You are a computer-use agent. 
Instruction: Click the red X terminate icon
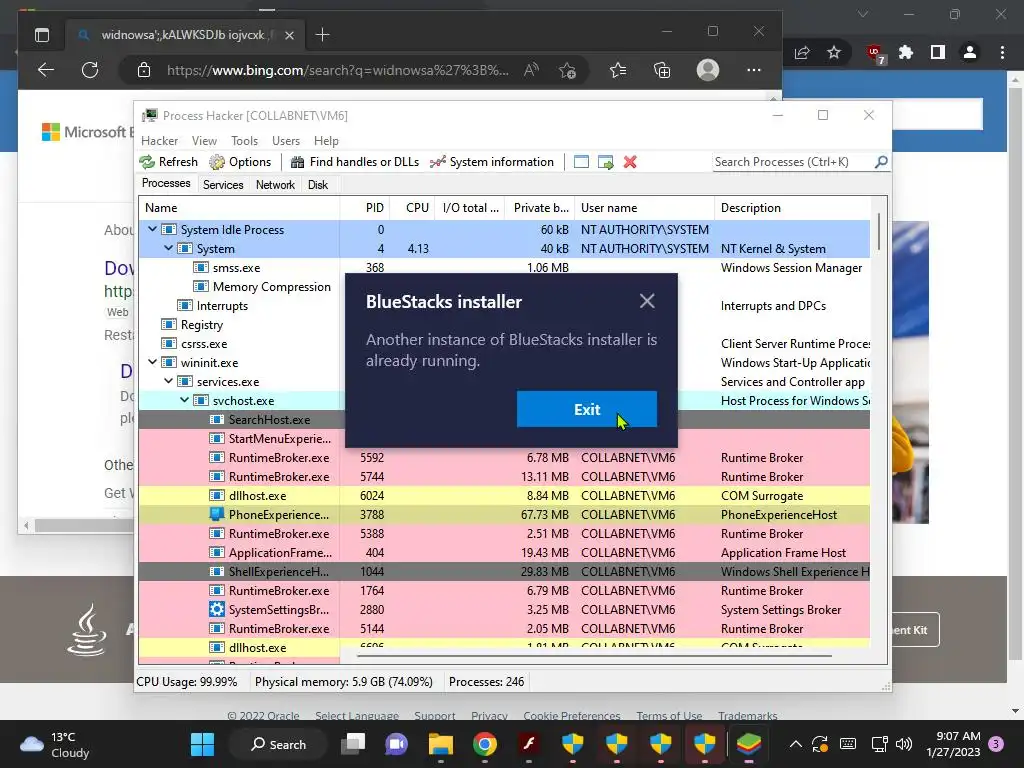(630, 162)
